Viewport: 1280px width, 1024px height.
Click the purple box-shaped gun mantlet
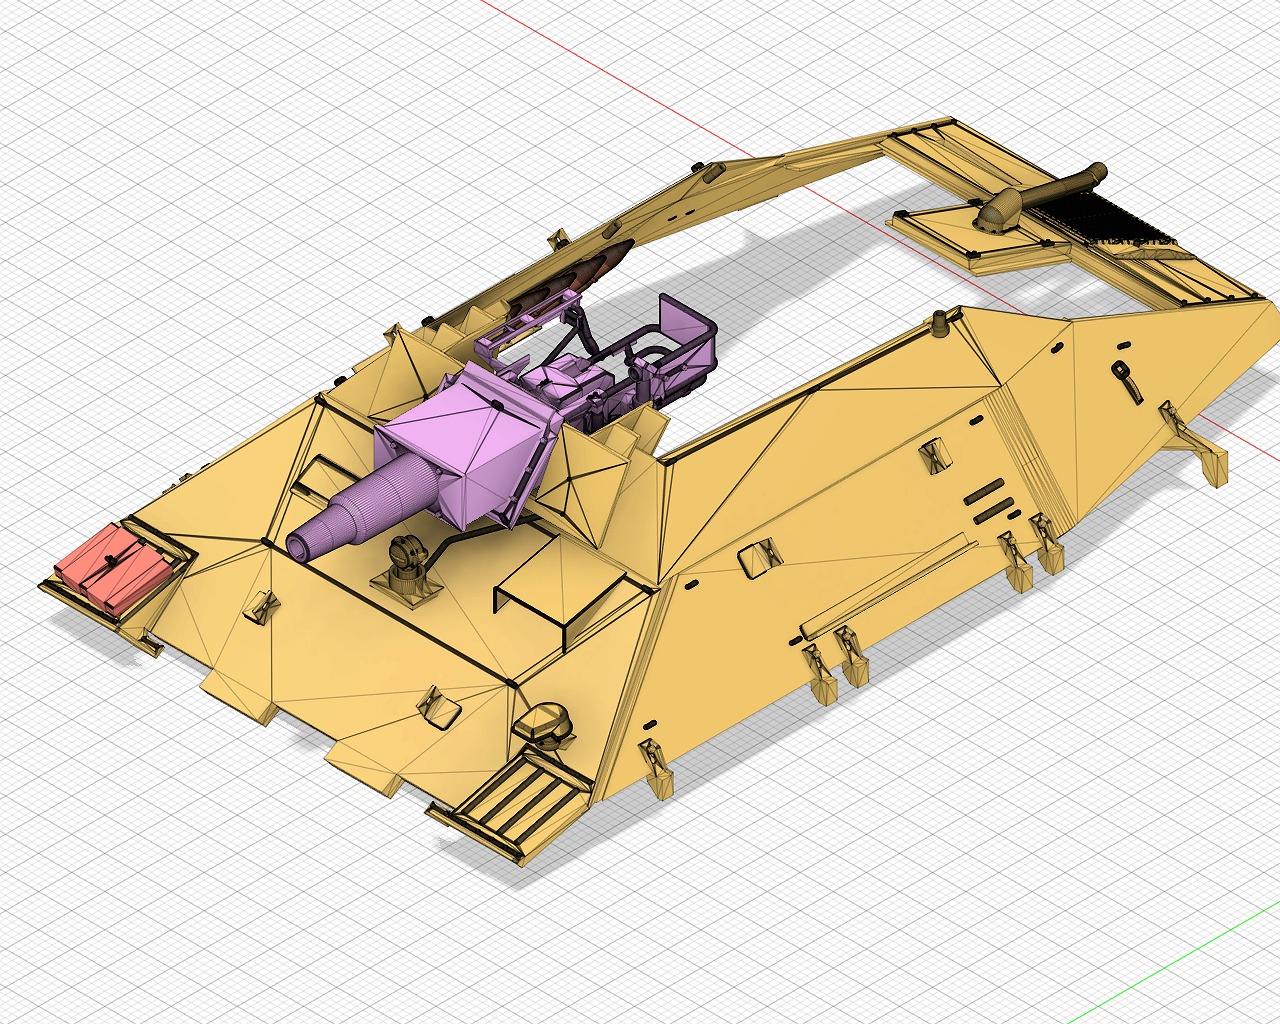pos(462,446)
